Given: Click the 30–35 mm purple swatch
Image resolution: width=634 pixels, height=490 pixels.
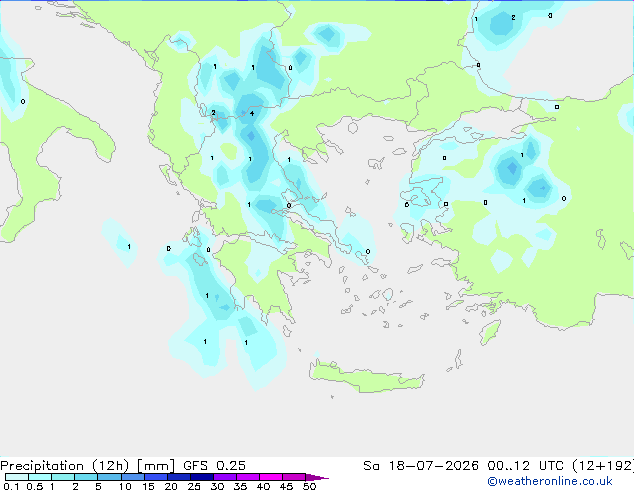Looking at the screenshot, I should point(224,477).
